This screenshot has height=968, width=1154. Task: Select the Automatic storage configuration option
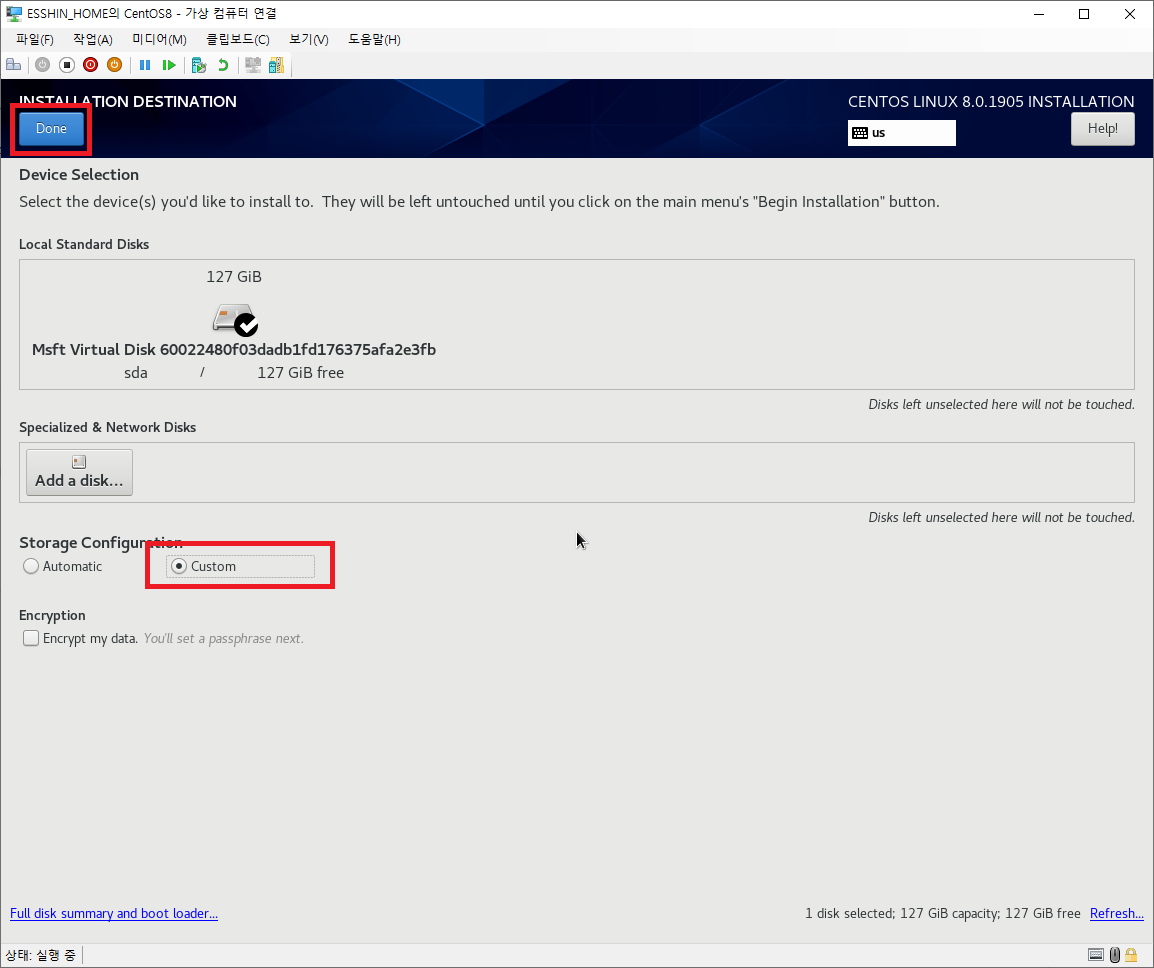(x=63, y=566)
